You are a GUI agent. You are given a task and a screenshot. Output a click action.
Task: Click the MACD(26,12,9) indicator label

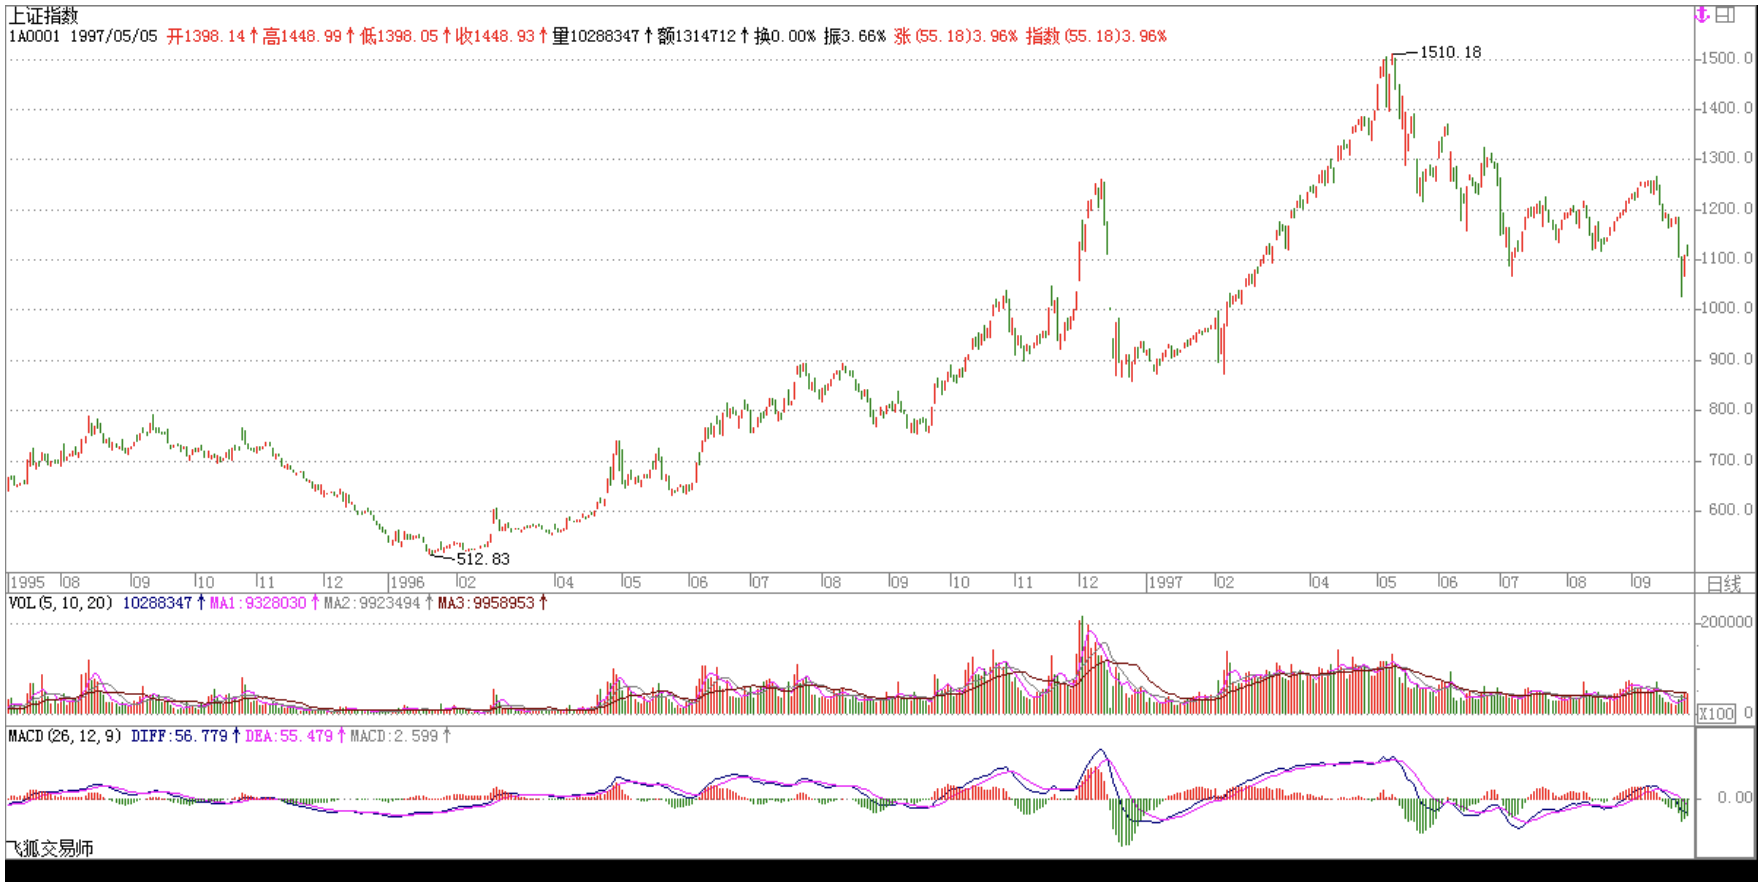[x=65, y=736]
